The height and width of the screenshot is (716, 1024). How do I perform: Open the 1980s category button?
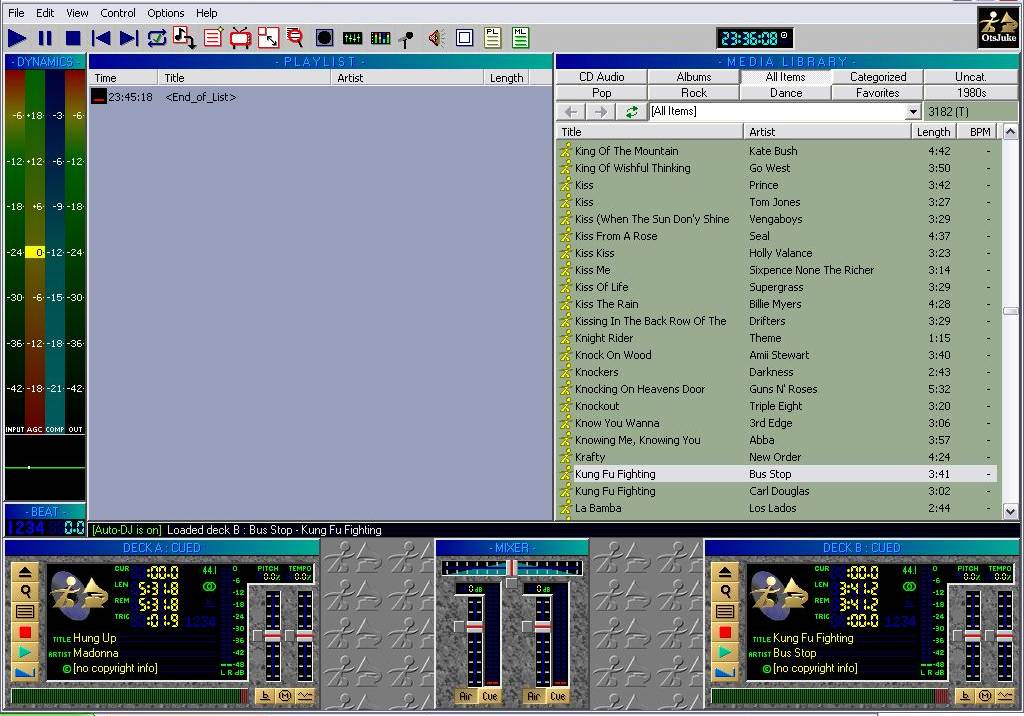pyautogui.click(x=970, y=93)
